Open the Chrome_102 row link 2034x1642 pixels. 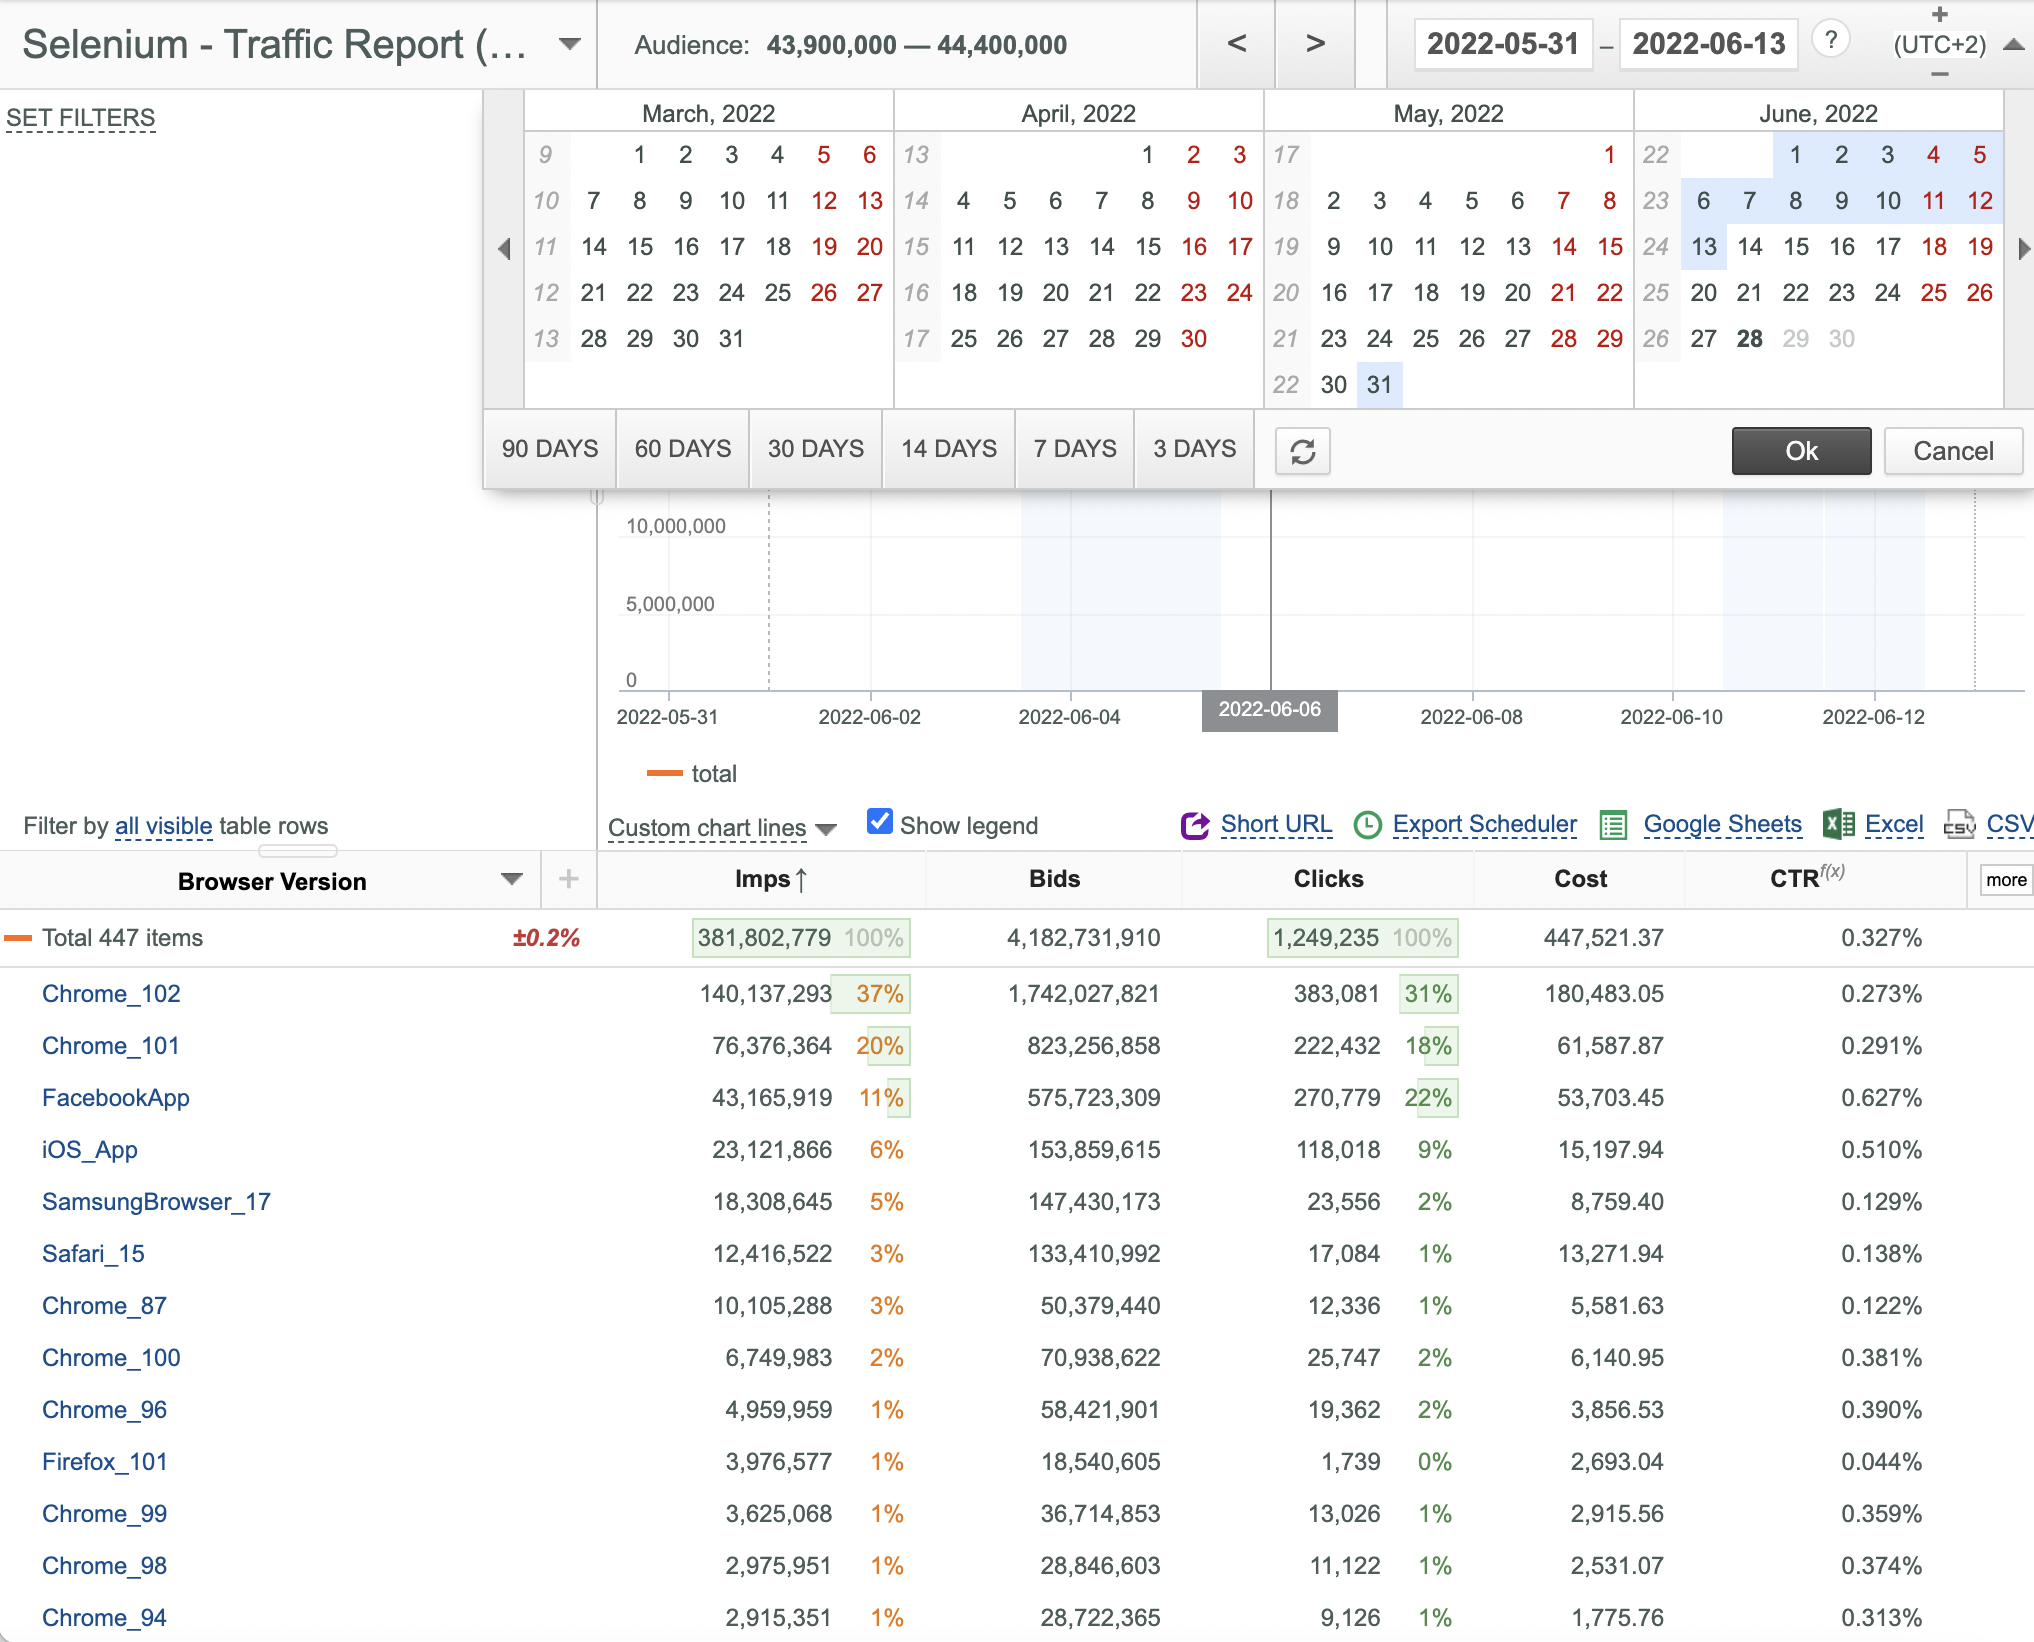[x=111, y=994]
